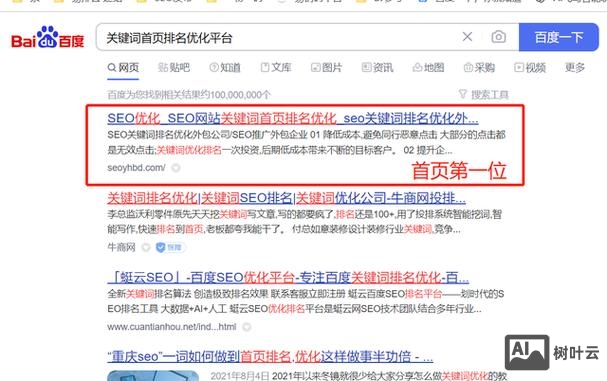Switch to the 贴吧 tab
The width and height of the screenshot is (607, 381).
174,68
